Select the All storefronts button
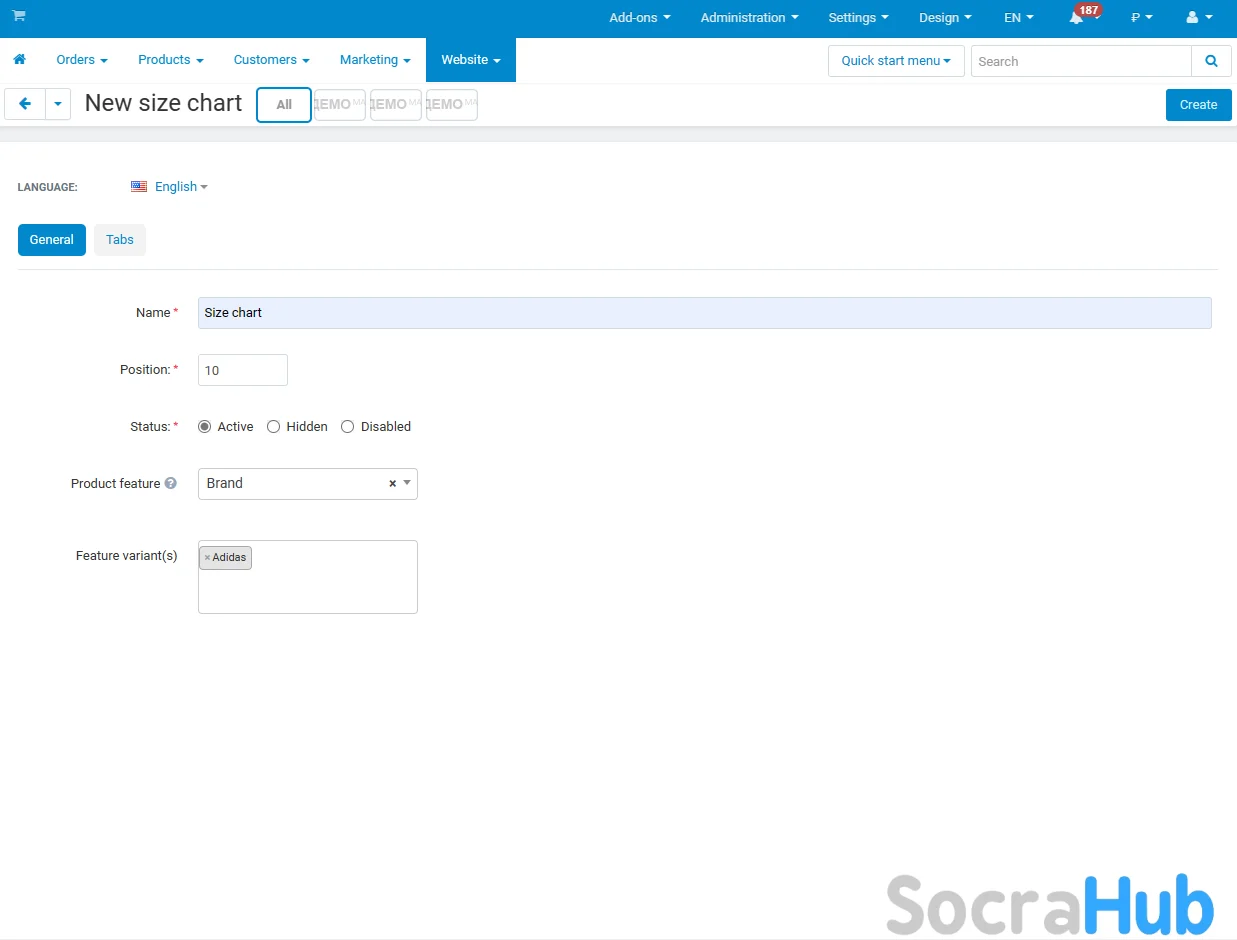 point(284,105)
